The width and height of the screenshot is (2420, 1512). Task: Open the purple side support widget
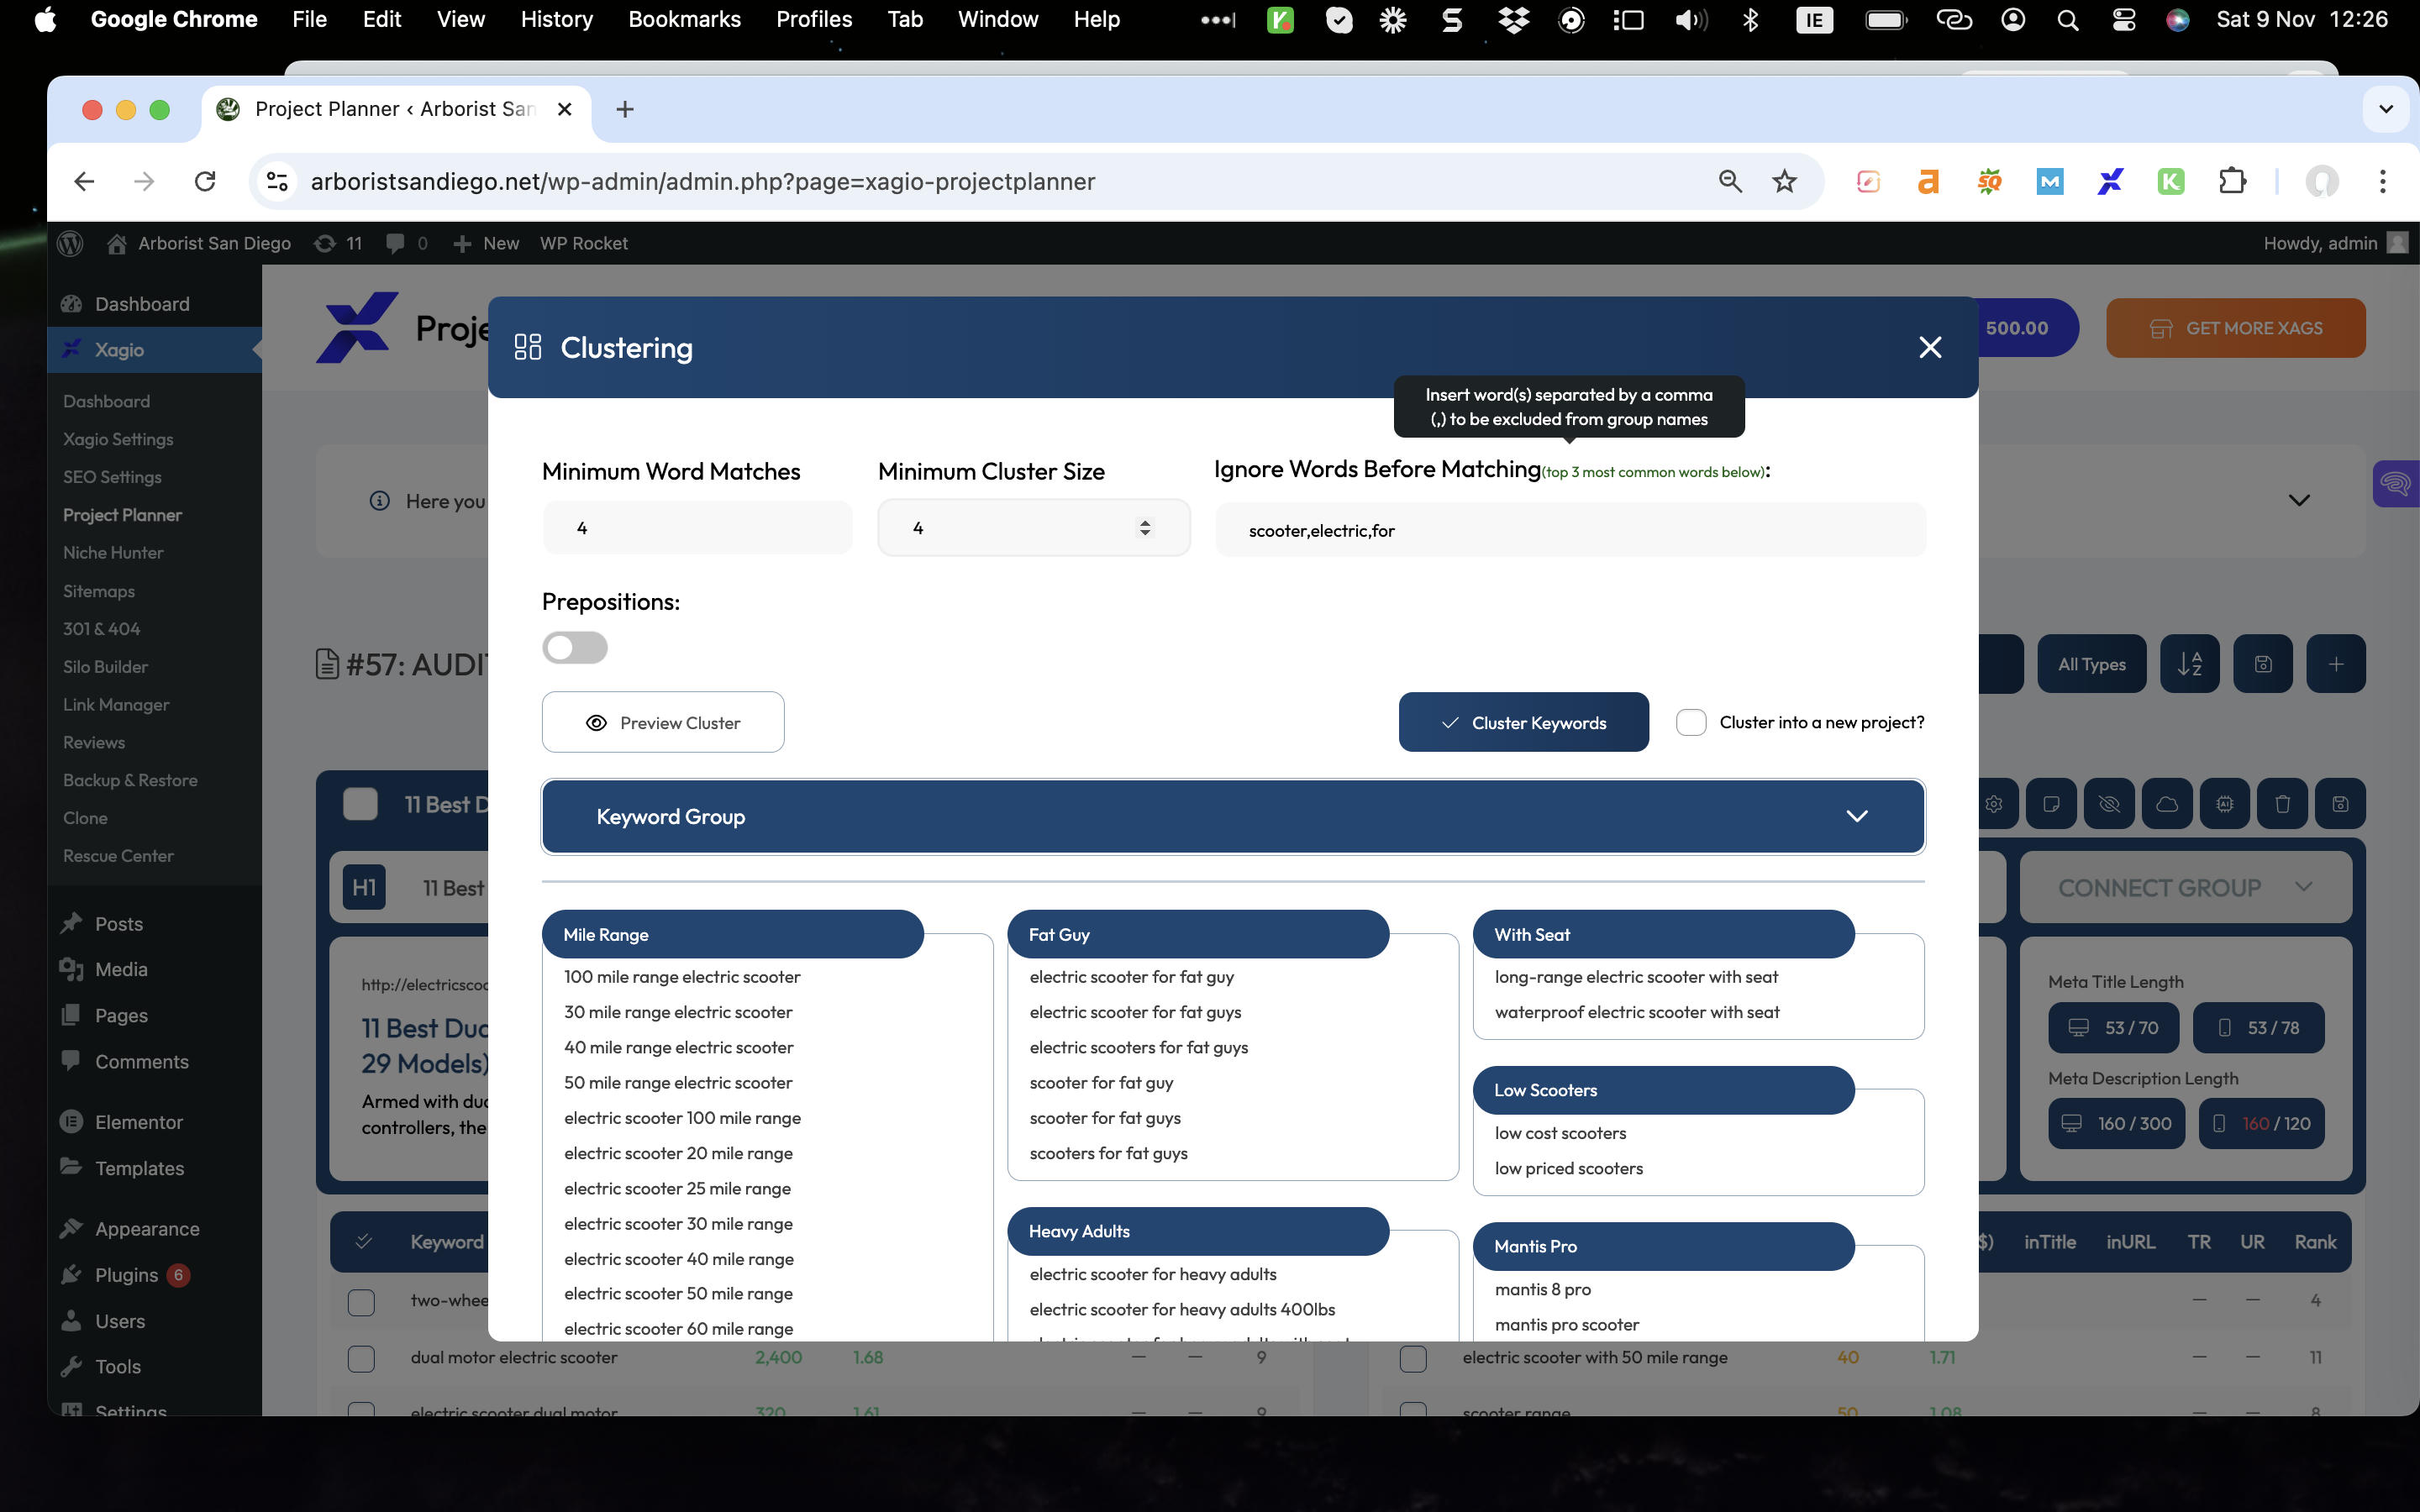pyautogui.click(x=2395, y=484)
